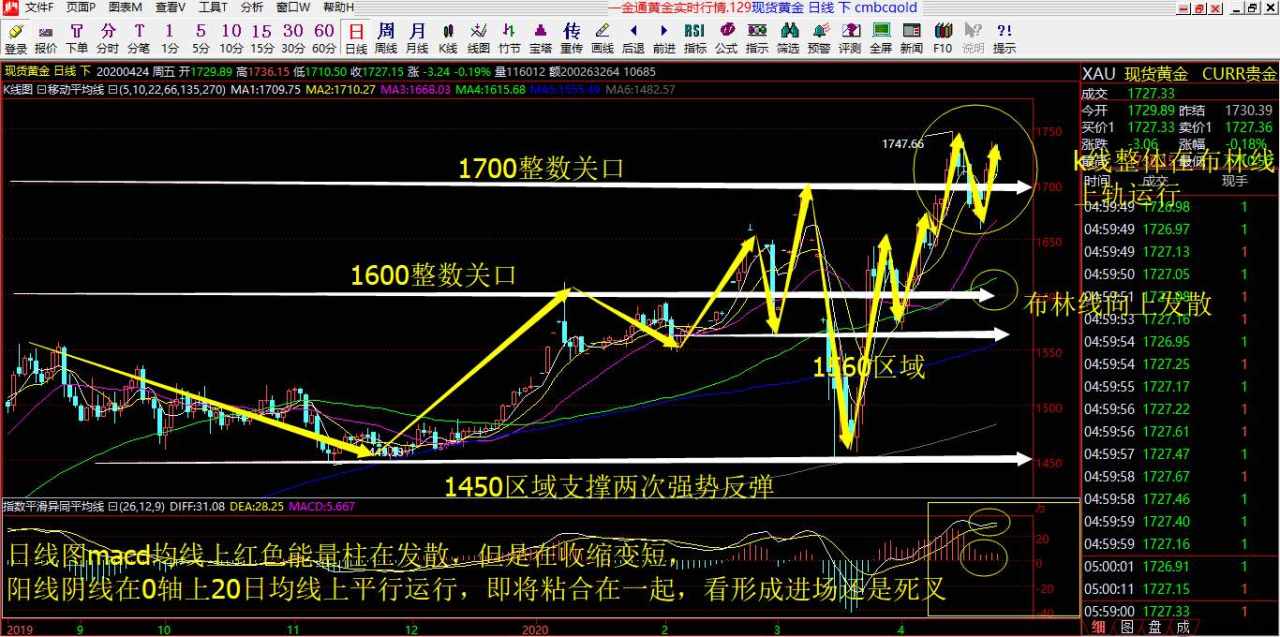The height and width of the screenshot is (637, 1280).
Task: Open the 文件F menu
Action: 39,7
